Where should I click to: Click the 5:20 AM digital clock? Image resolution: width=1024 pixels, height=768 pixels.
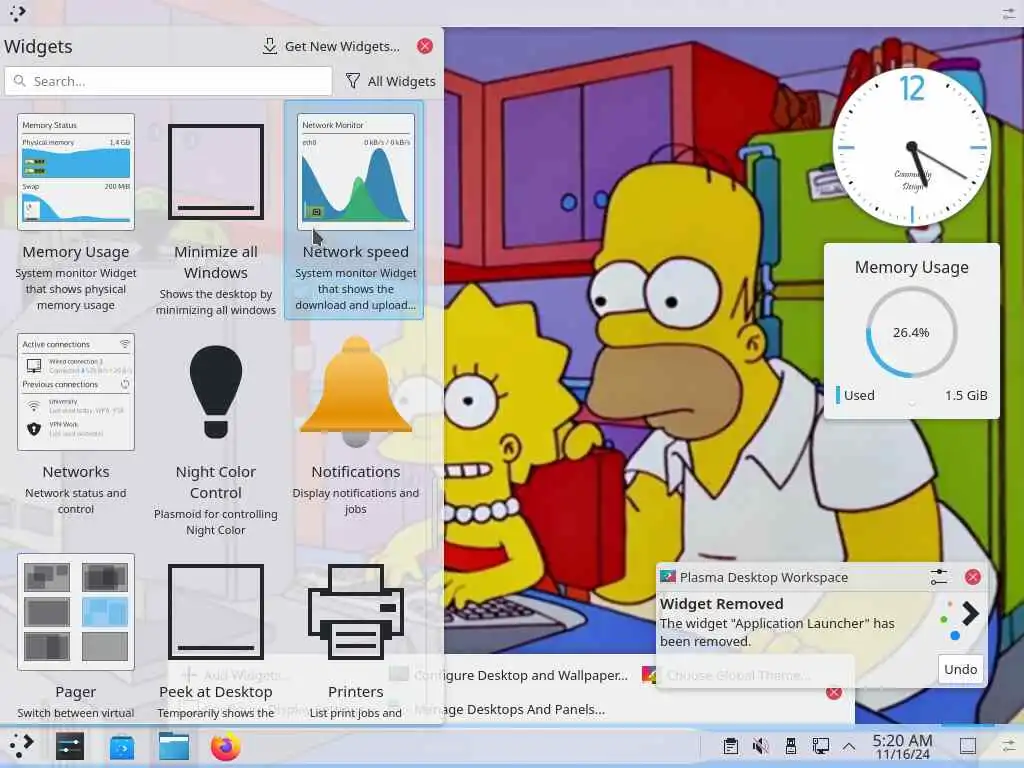(x=903, y=746)
